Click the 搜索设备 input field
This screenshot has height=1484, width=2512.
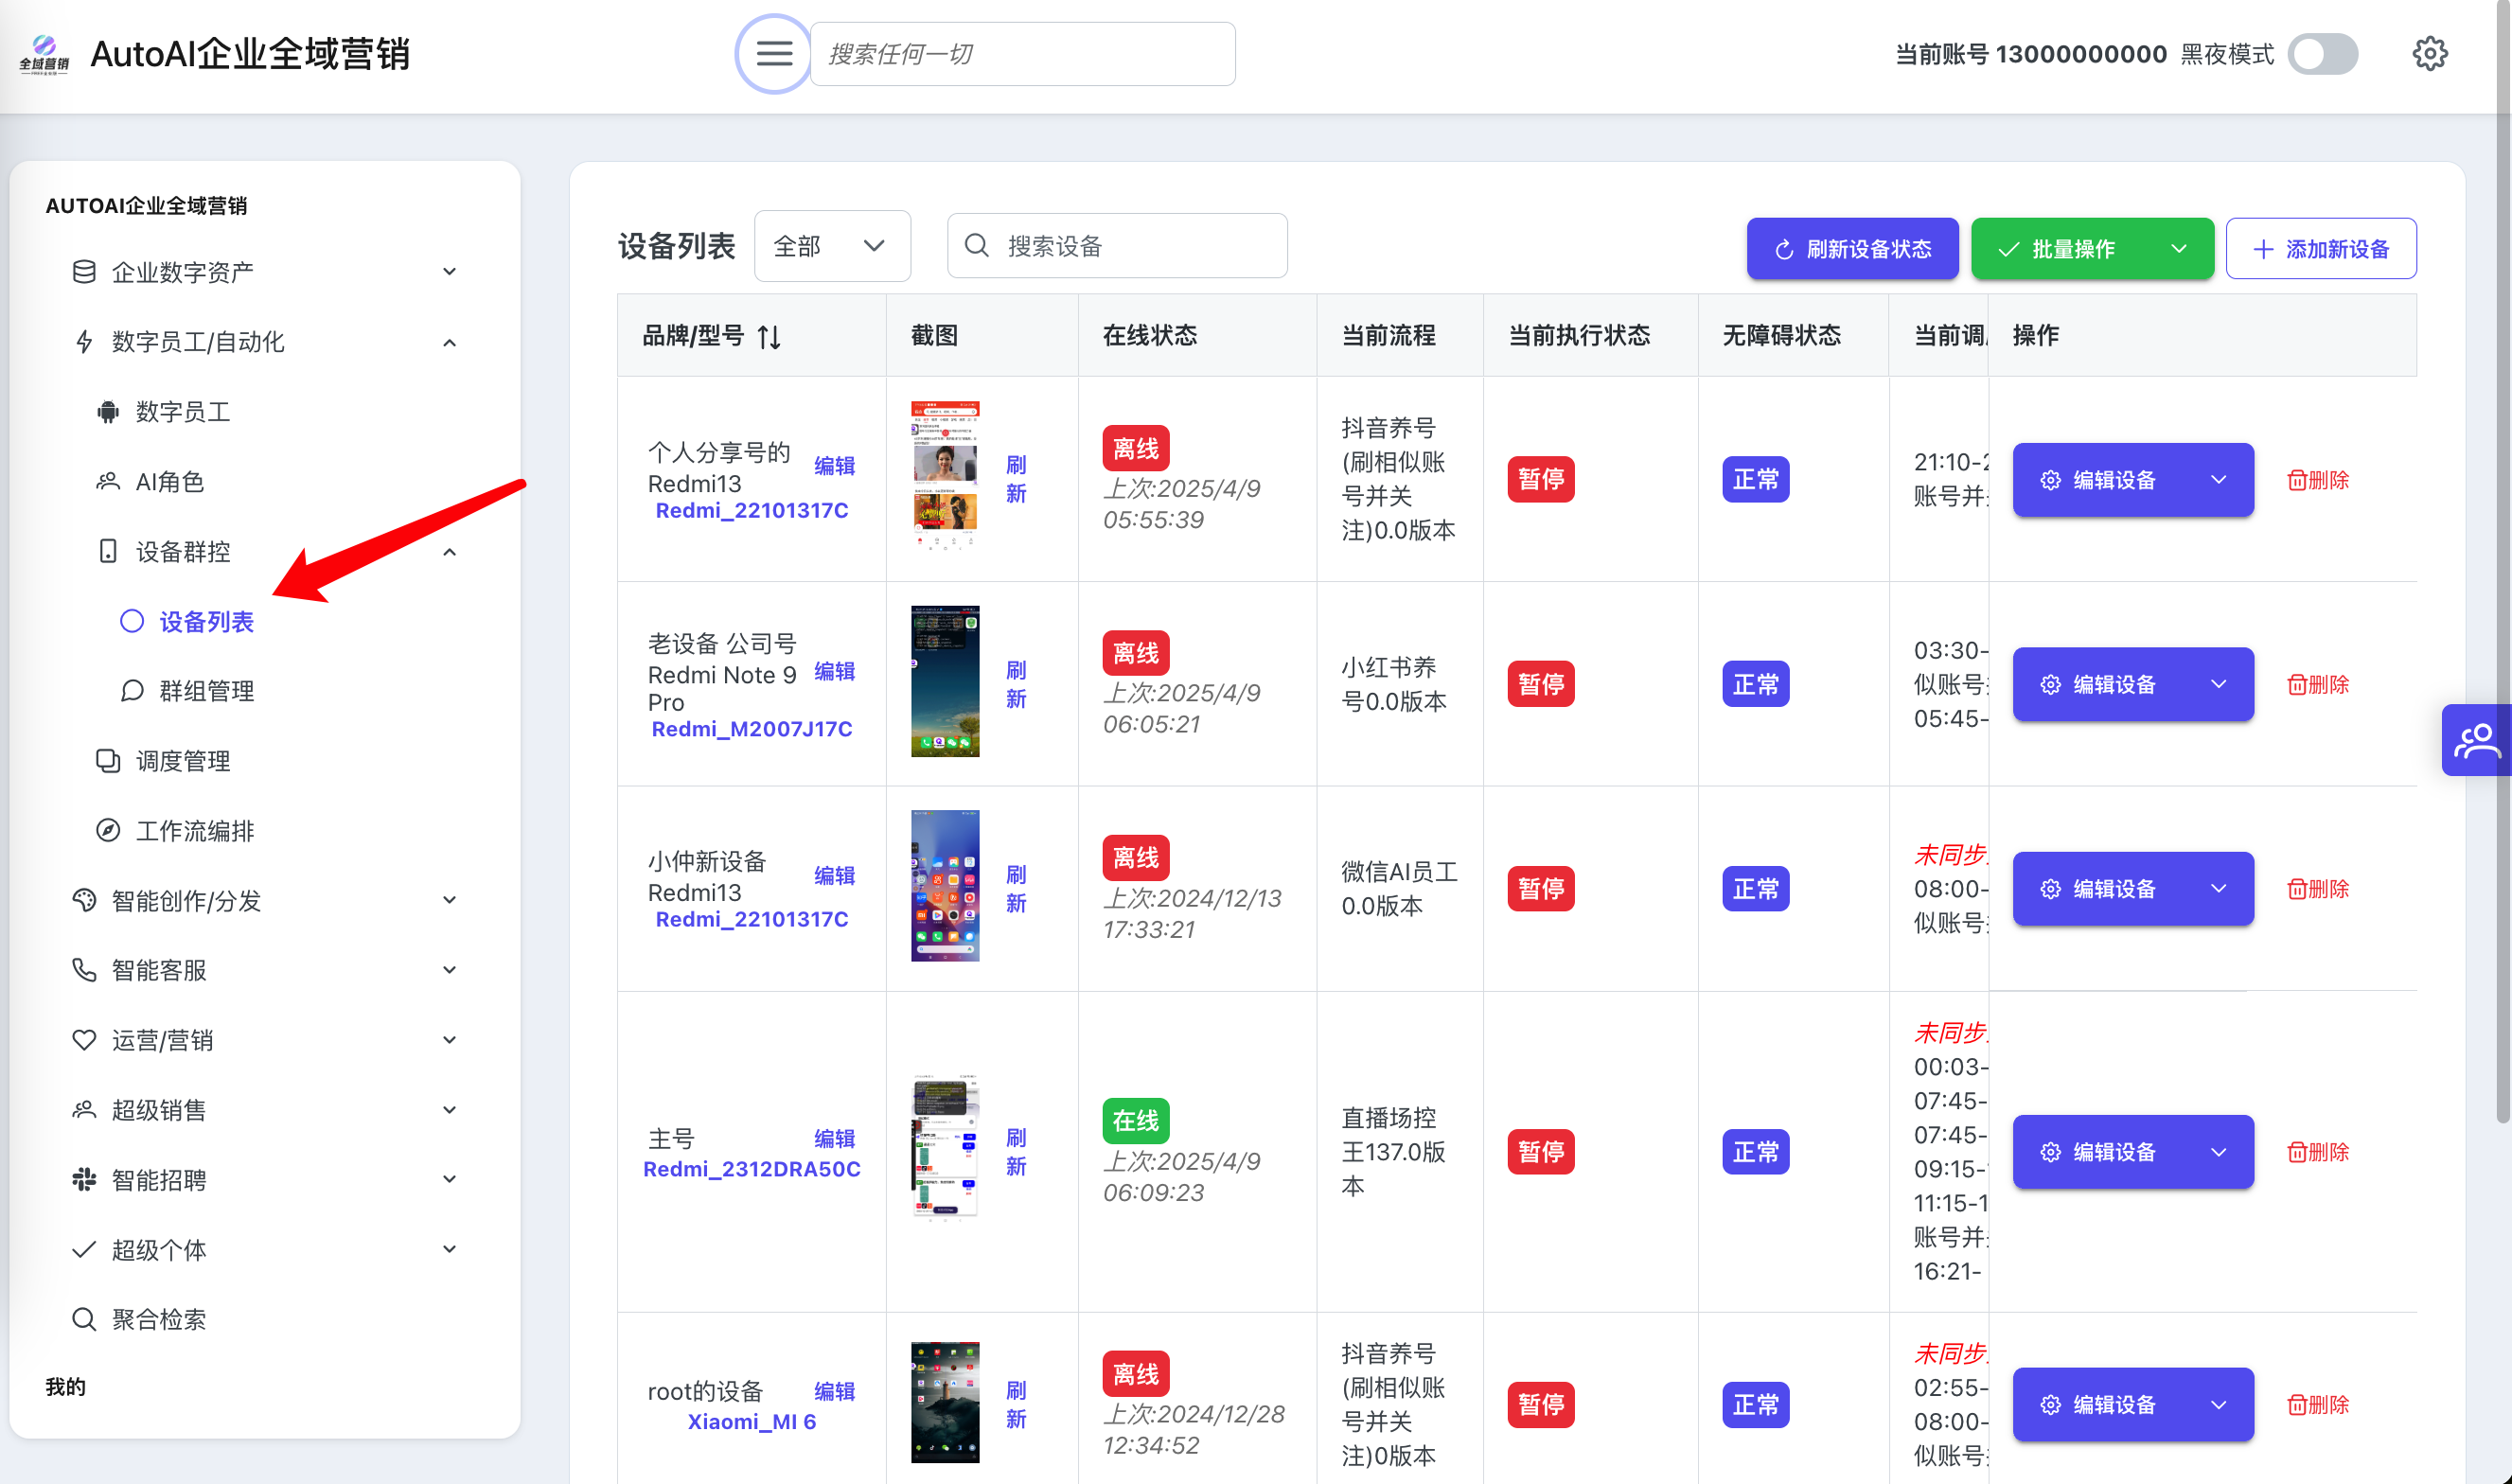click(1117, 245)
